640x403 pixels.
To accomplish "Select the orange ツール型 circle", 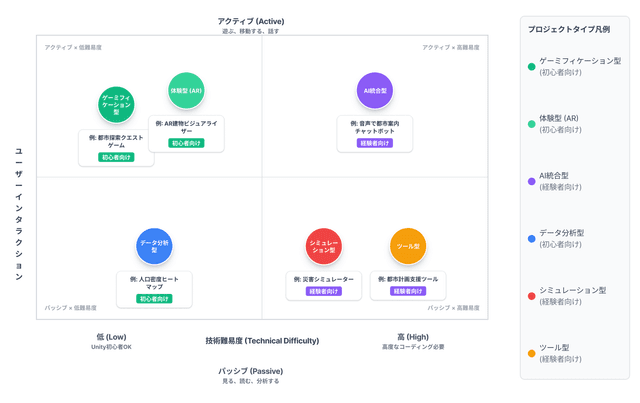I will (x=407, y=246).
